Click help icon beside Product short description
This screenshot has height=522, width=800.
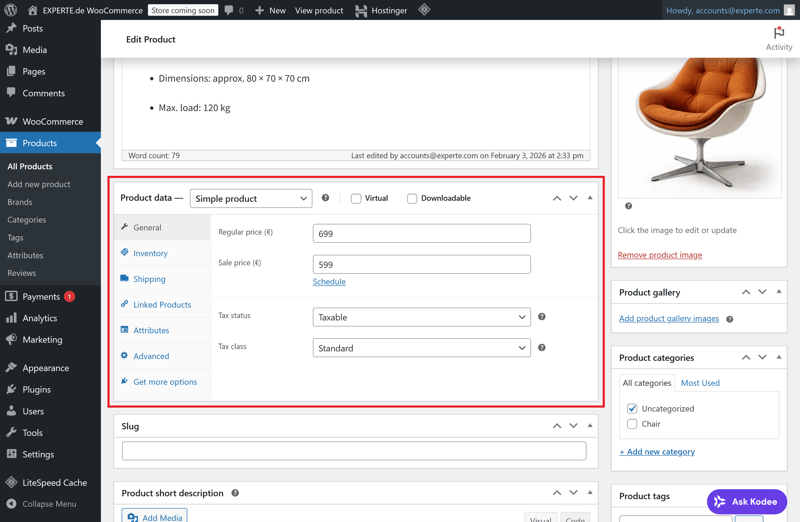click(235, 493)
